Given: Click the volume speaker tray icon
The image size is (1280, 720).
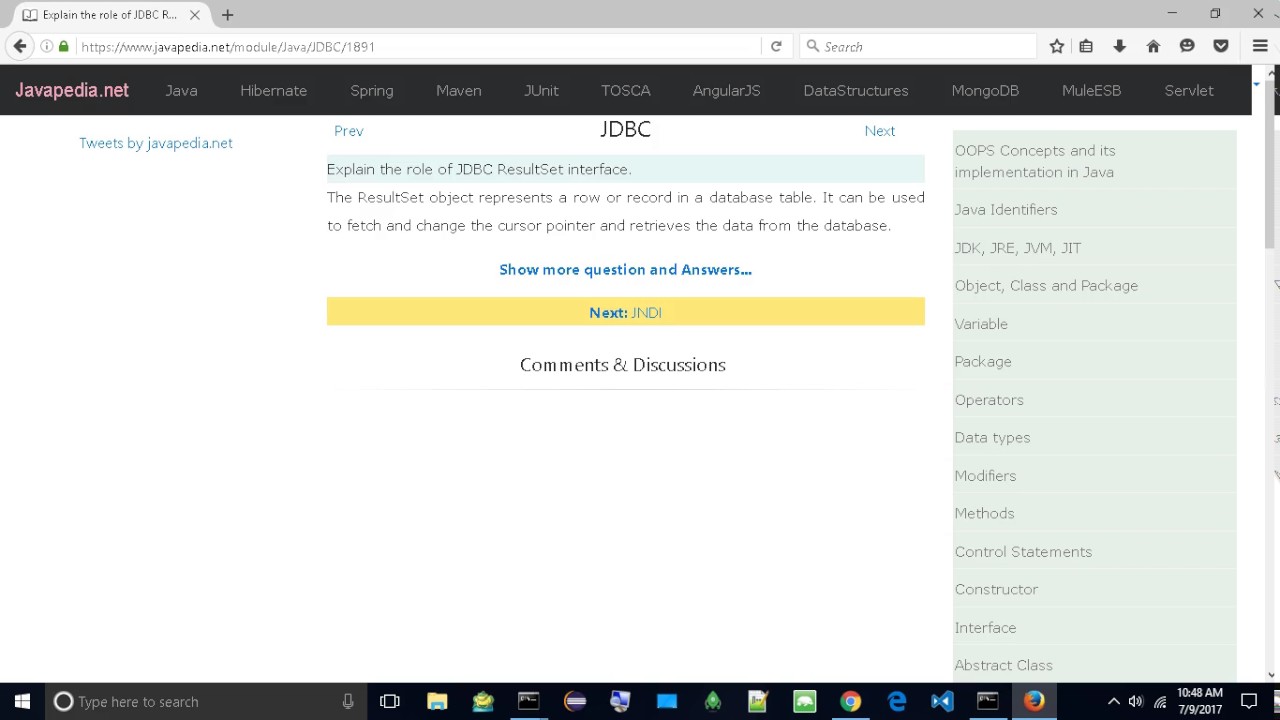Looking at the screenshot, I should tap(1135, 702).
